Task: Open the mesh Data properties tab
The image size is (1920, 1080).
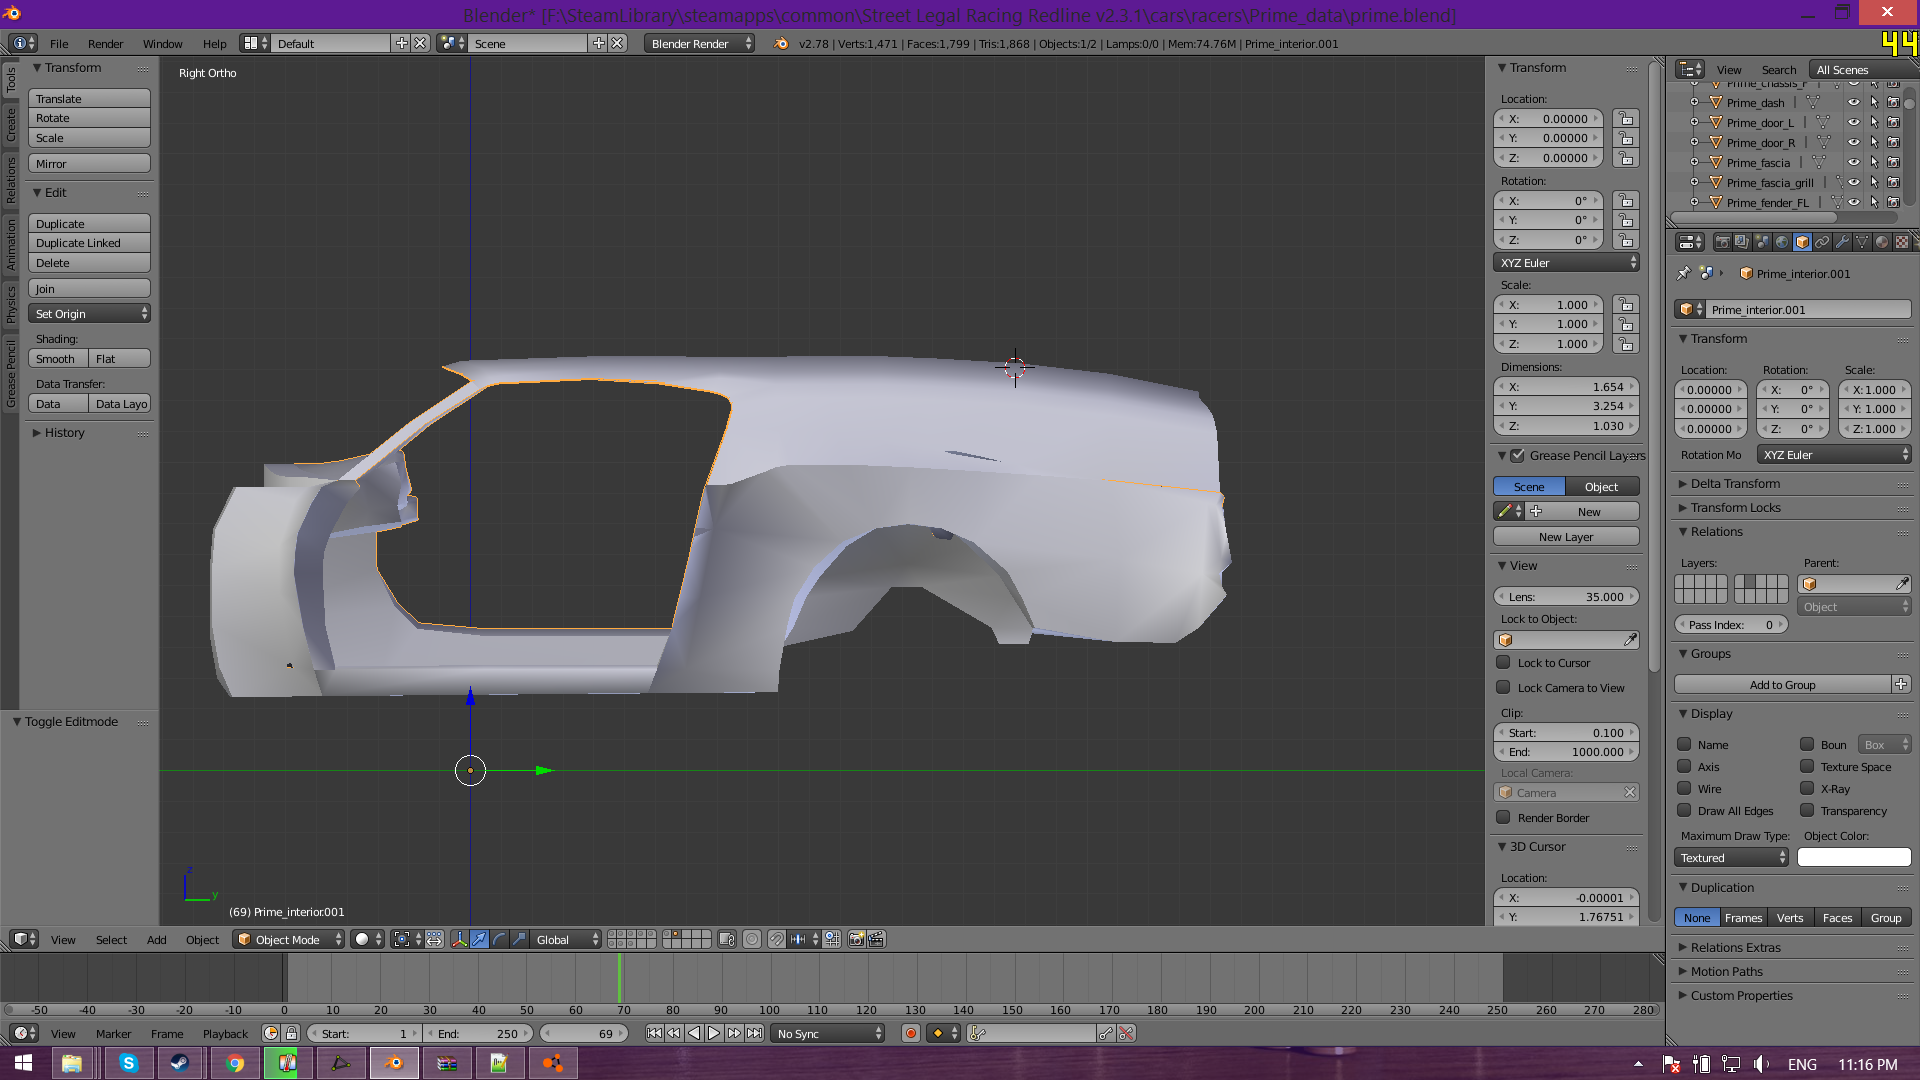Action: (1862, 242)
